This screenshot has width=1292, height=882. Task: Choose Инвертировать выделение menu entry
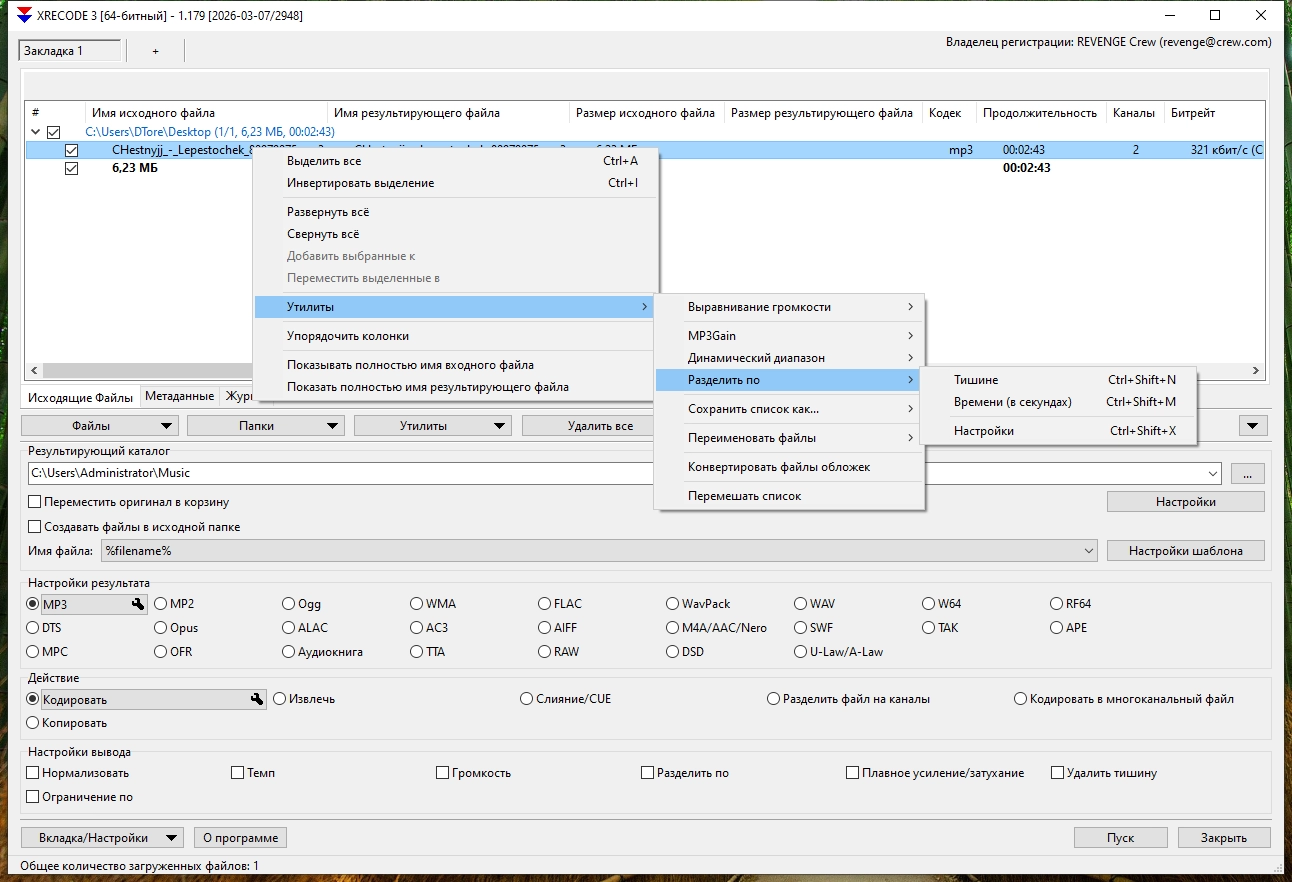pos(456,183)
